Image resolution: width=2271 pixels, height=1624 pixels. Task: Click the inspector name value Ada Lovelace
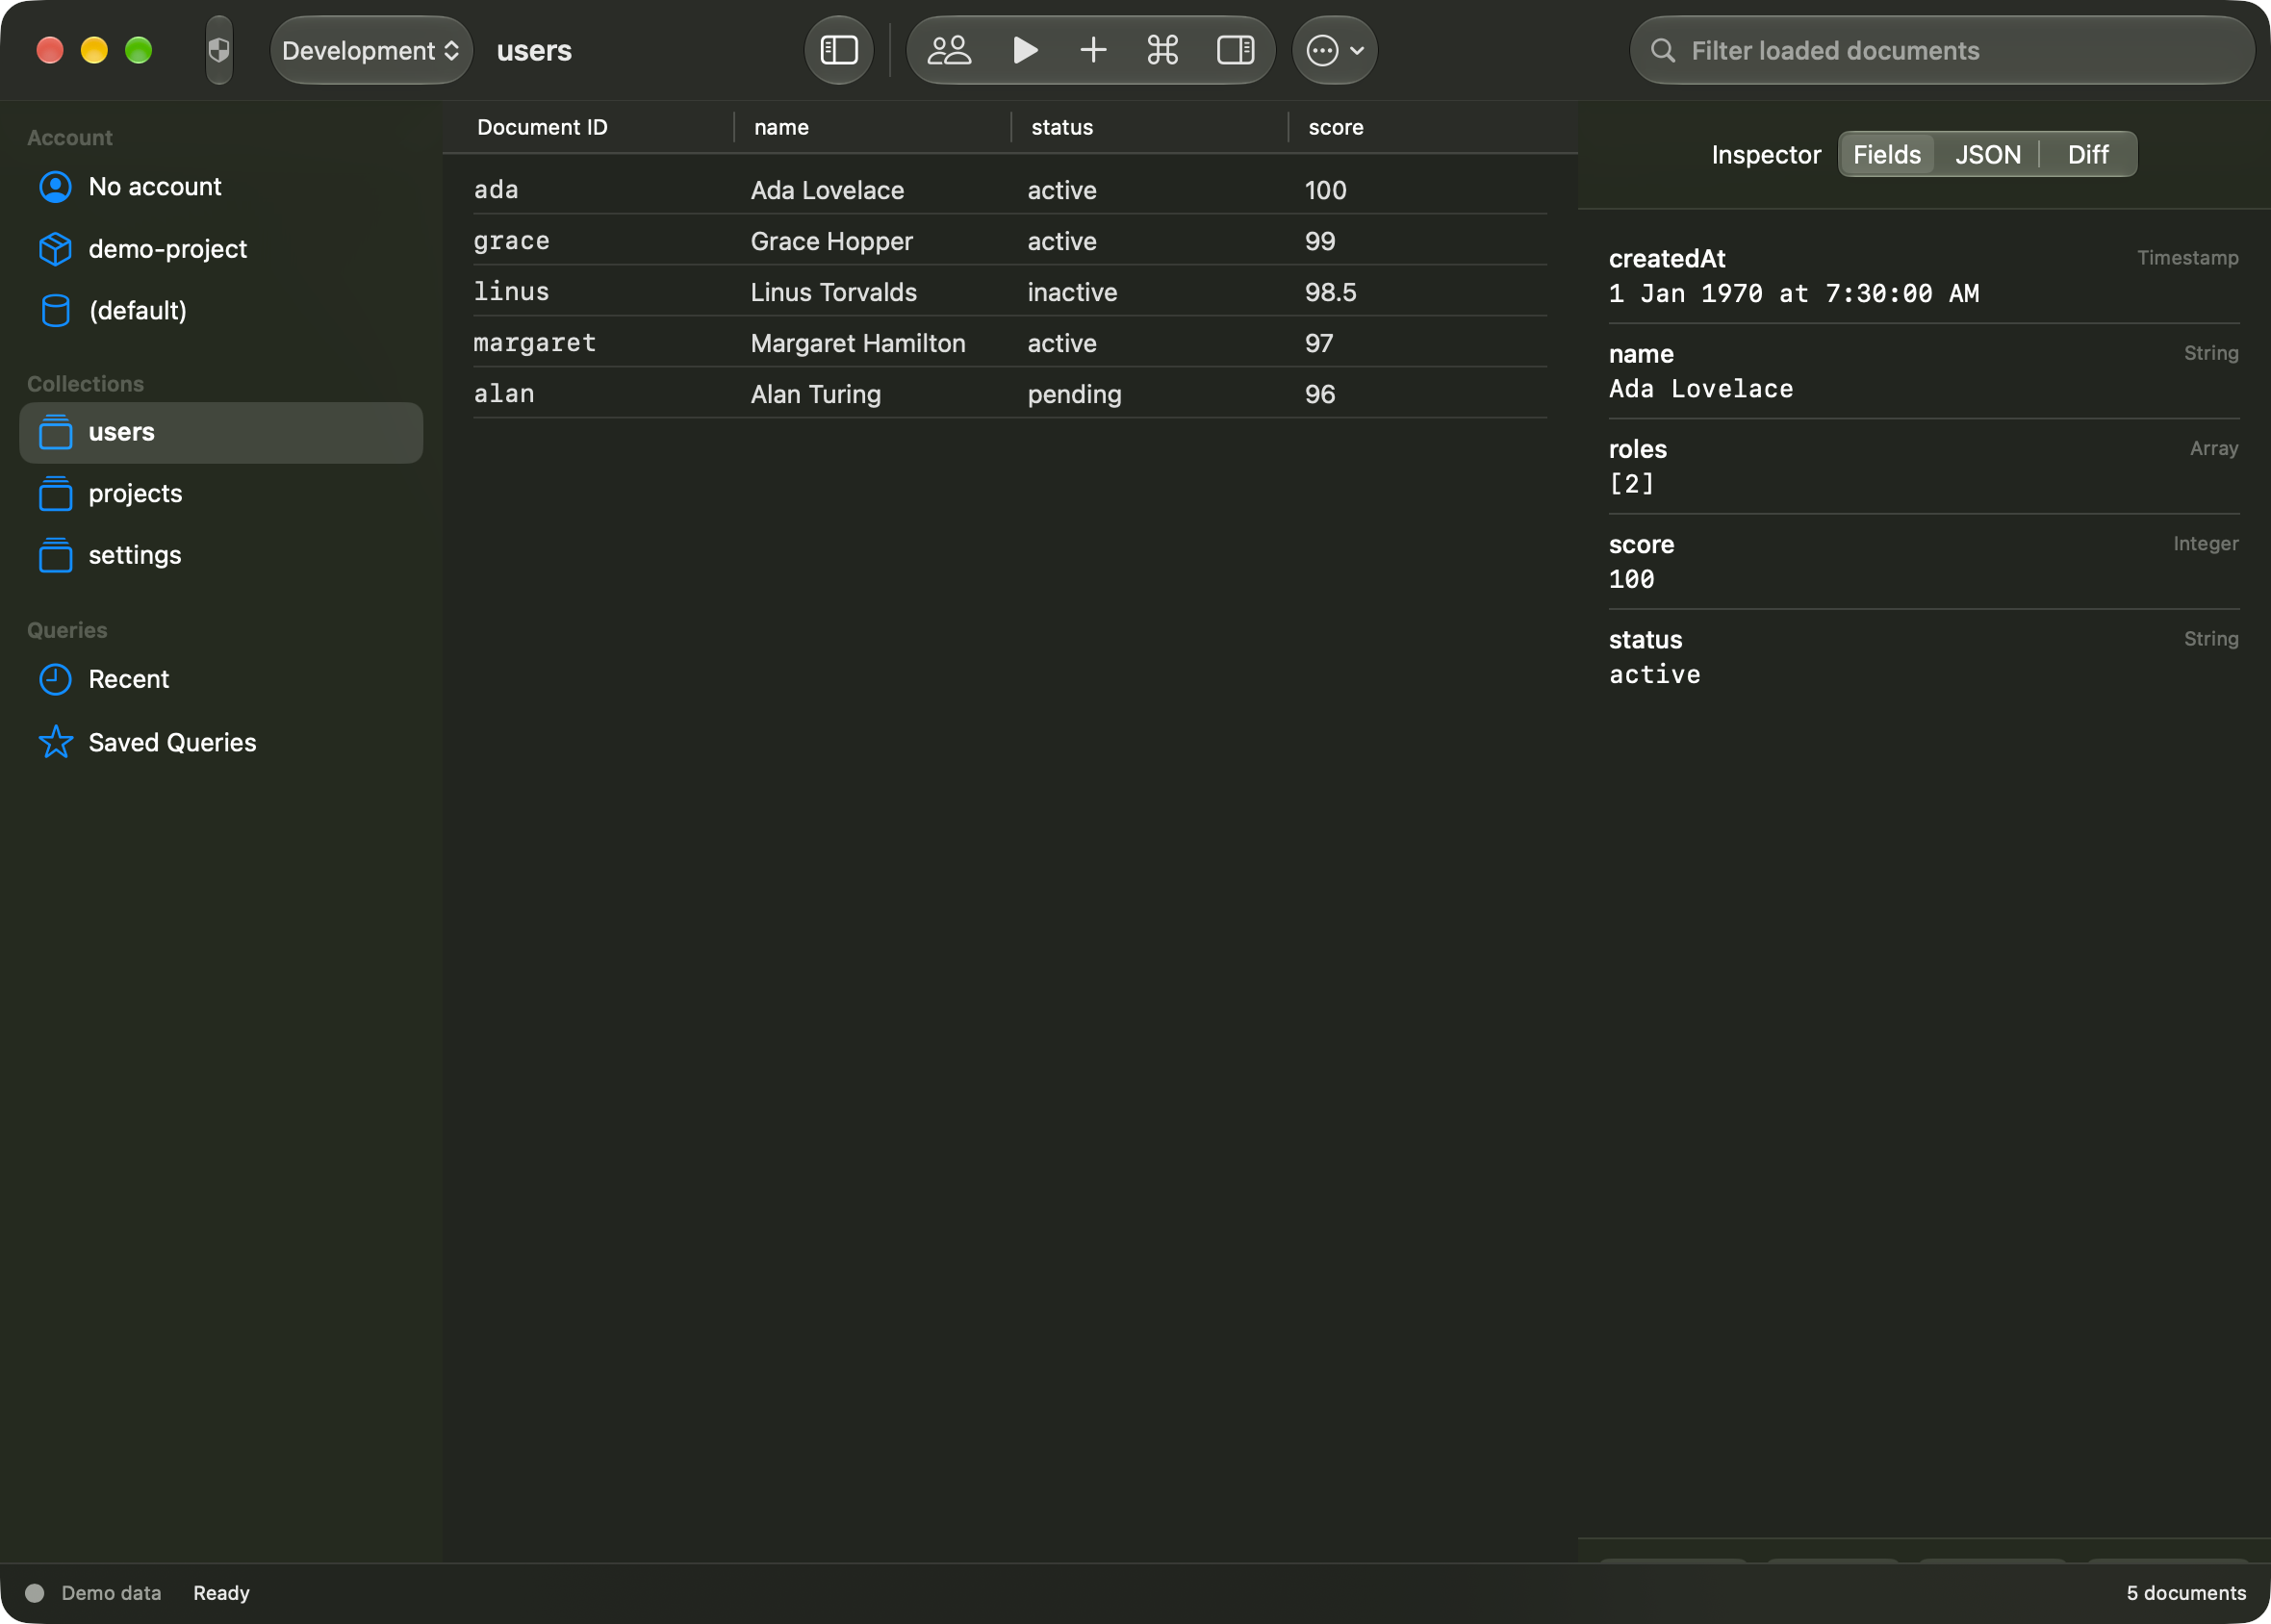[1701, 389]
